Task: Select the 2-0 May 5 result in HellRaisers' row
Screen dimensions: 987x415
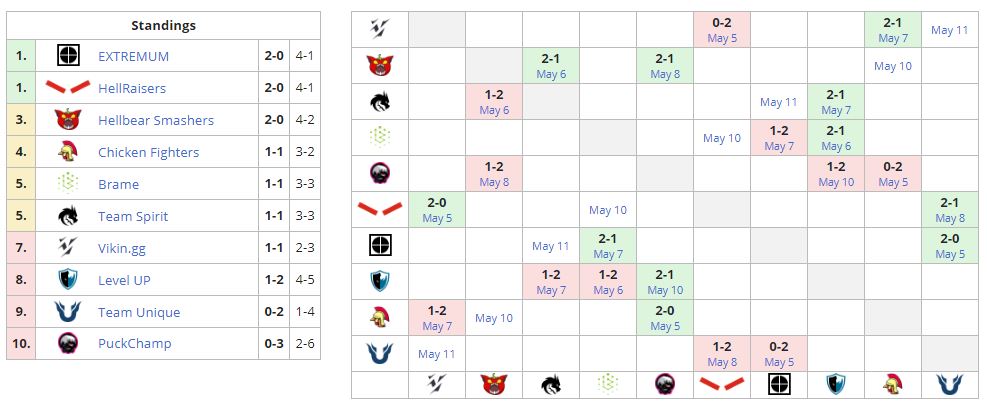Action: [437, 210]
